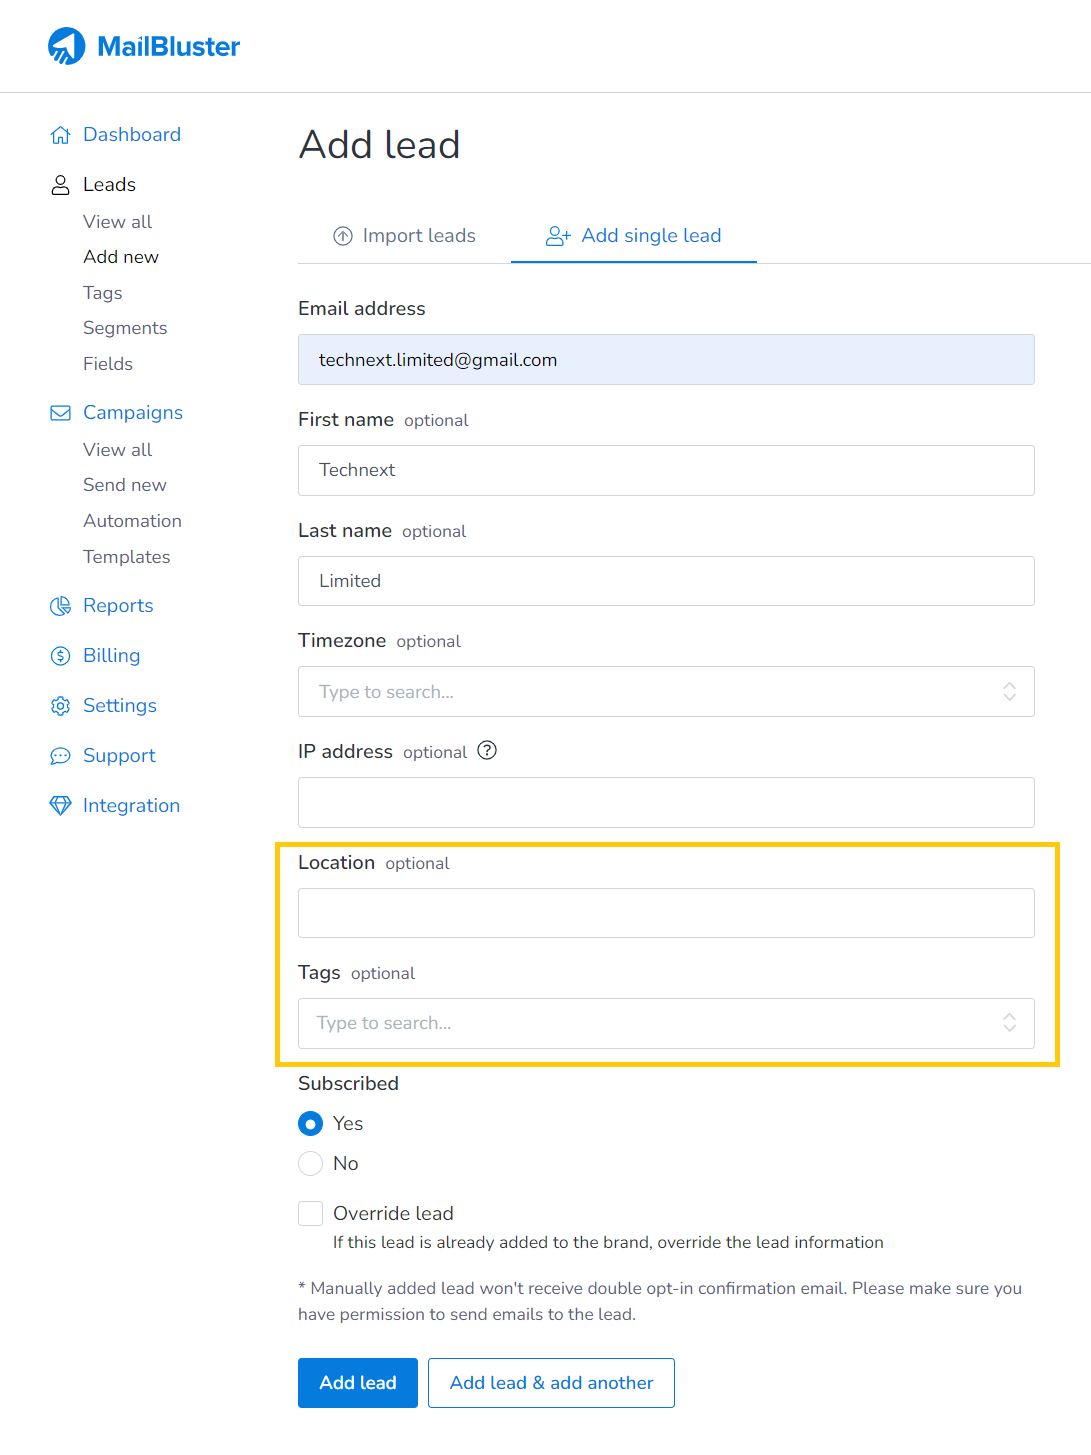1091x1455 pixels.
Task: Enable the Override lead checkbox
Action: pyautogui.click(x=311, y=1214)
